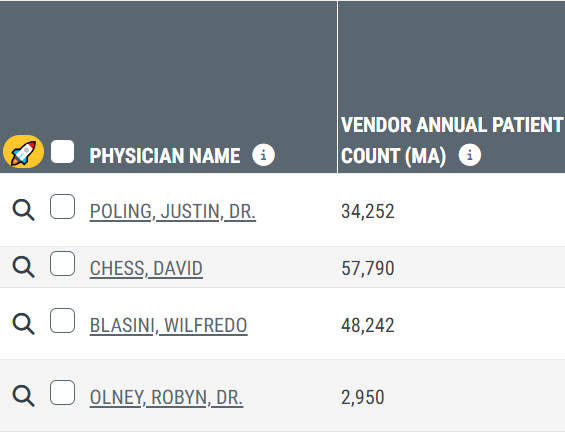The height and width of the screenshot is (440, 565).
Task: Open the CHESS, DAVID physician link
Action: pyautogui.click(x=146, y=268)
